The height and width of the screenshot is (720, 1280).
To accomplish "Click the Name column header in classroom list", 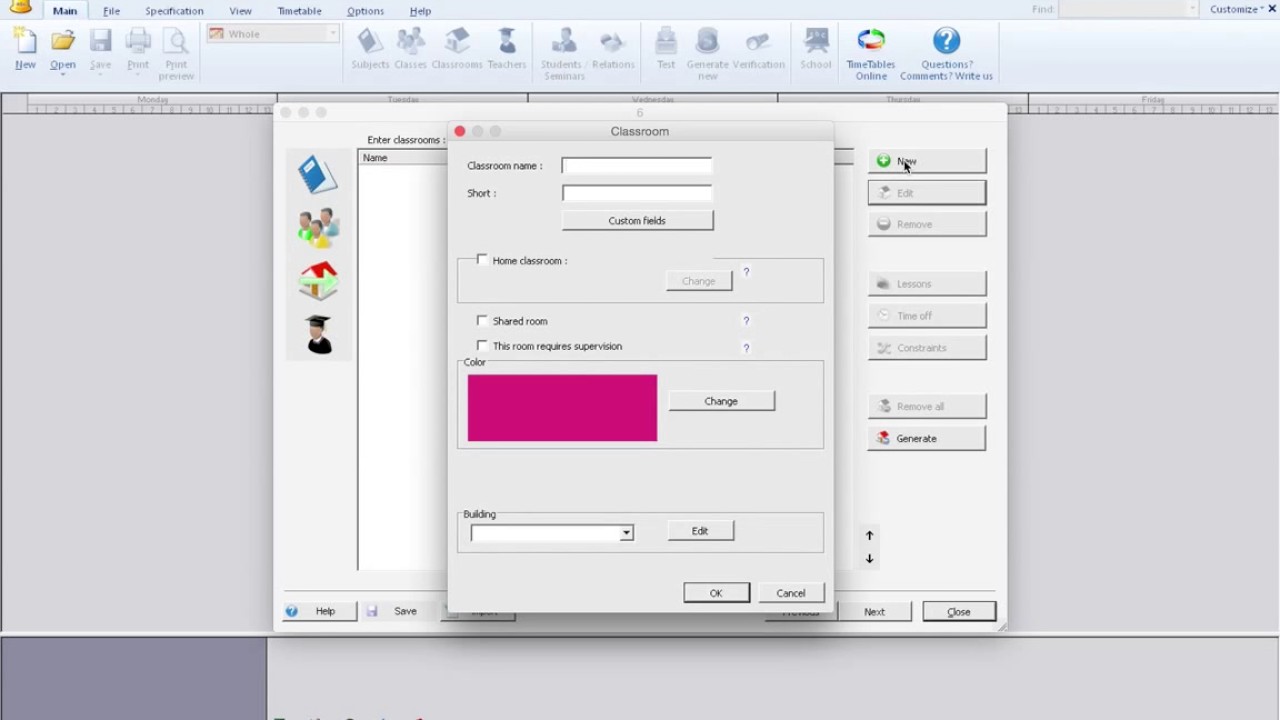I will [x=403, y=158].
